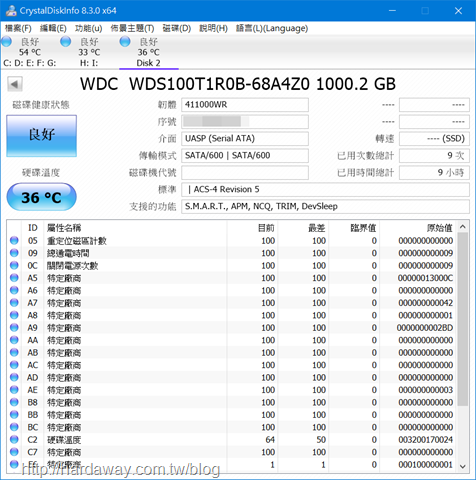This screenshot has height=480, width=476.
Task: Select the 硬碟溫度 attribute name in row C2
Action: pos(64,440)
